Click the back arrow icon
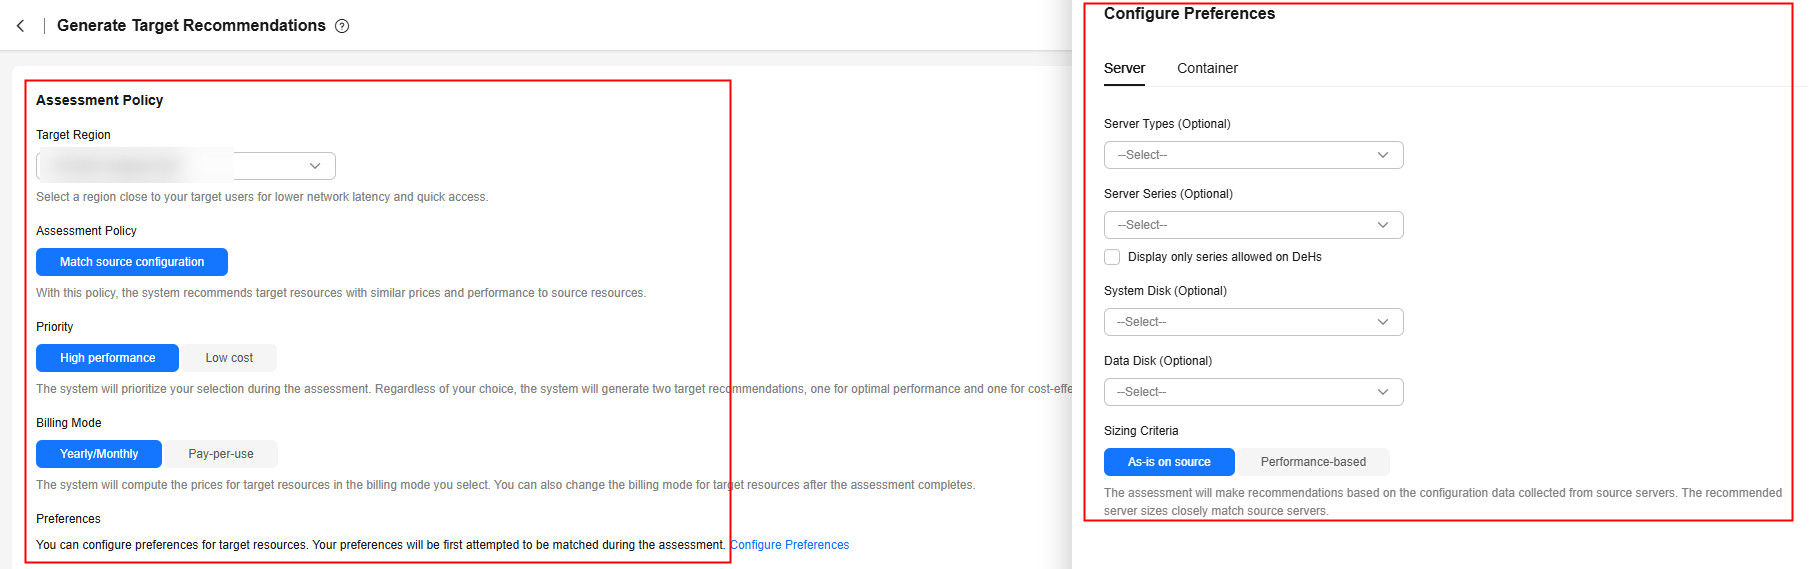Screen dimensions: 1817x569 [x=21, y=26]
